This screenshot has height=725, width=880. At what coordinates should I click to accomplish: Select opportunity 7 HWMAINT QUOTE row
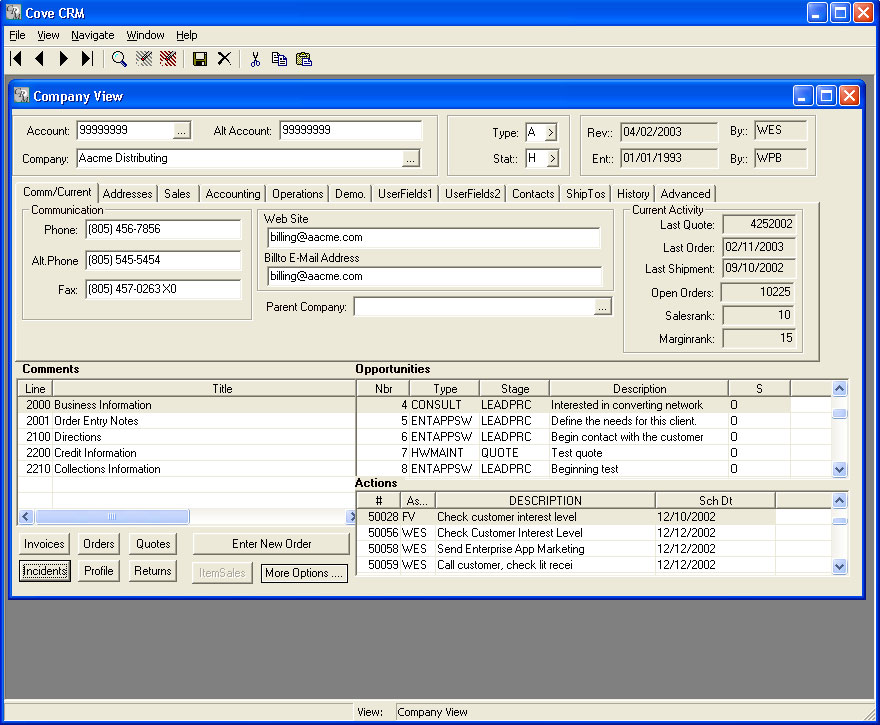[594, 453]
